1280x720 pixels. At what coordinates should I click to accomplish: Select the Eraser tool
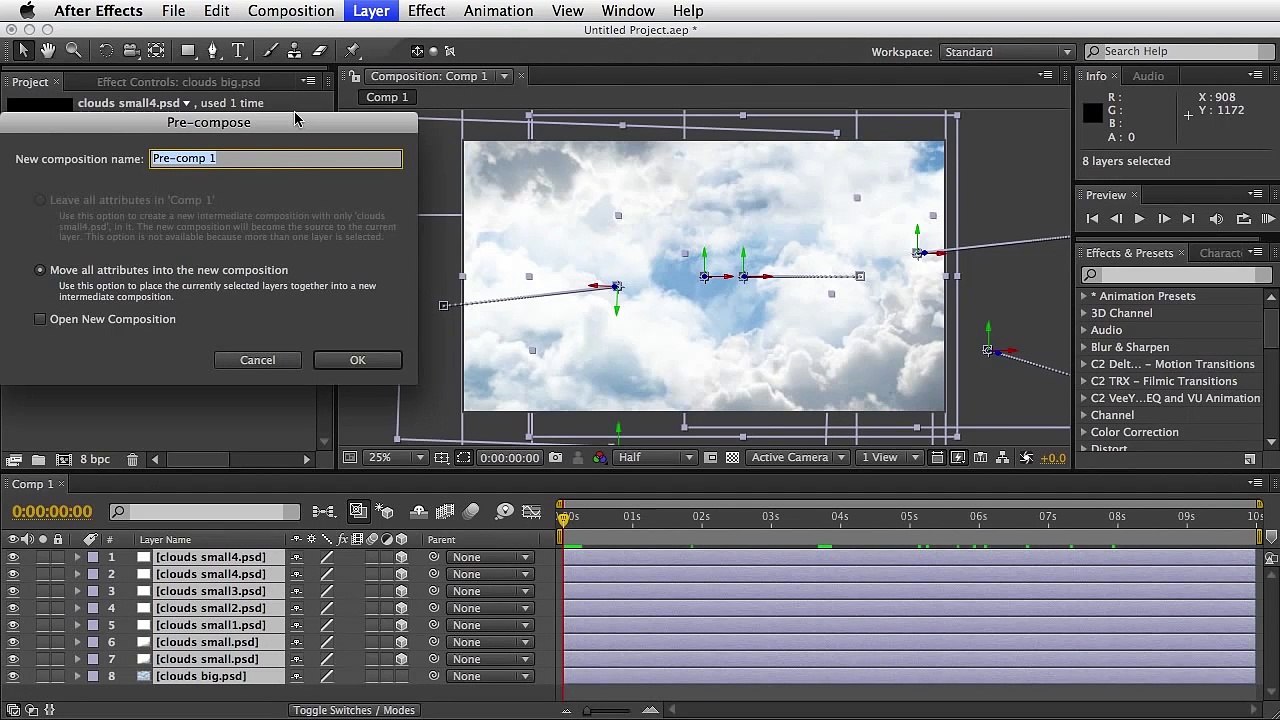[x=320, y=51]
